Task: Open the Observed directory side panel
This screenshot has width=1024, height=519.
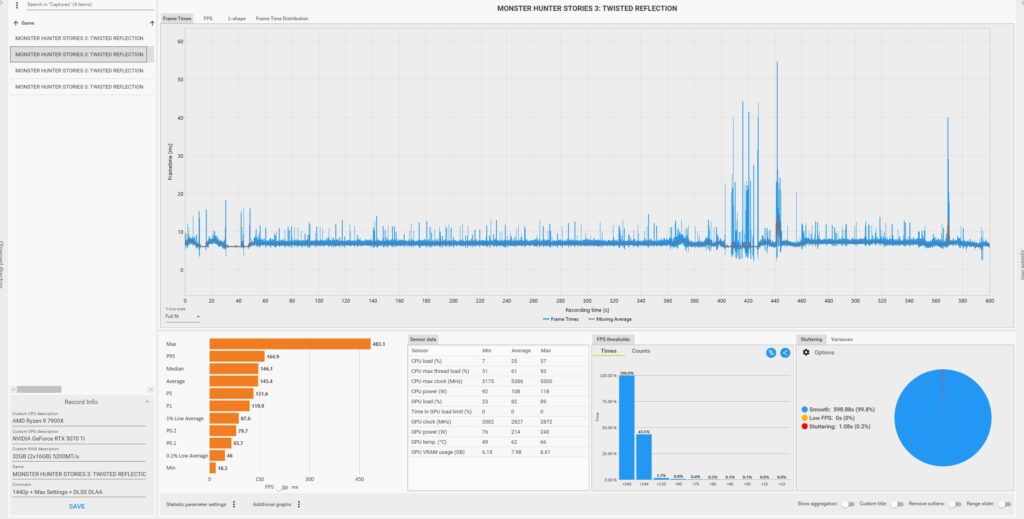Action: [x=2, y=265]
